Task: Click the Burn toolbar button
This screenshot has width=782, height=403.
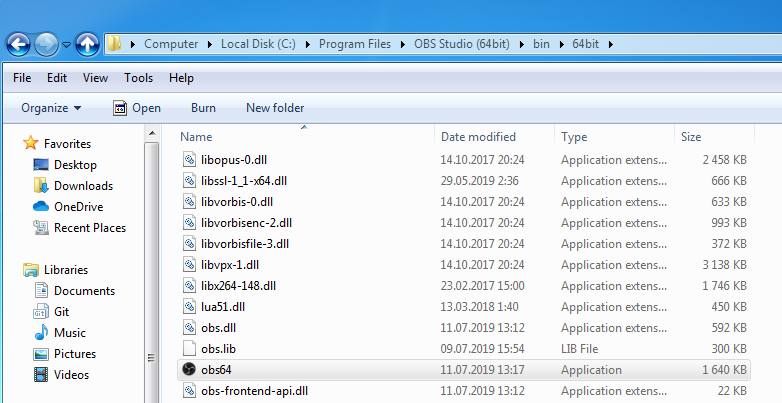Action: pyautogui.click(x=203, y=108)
